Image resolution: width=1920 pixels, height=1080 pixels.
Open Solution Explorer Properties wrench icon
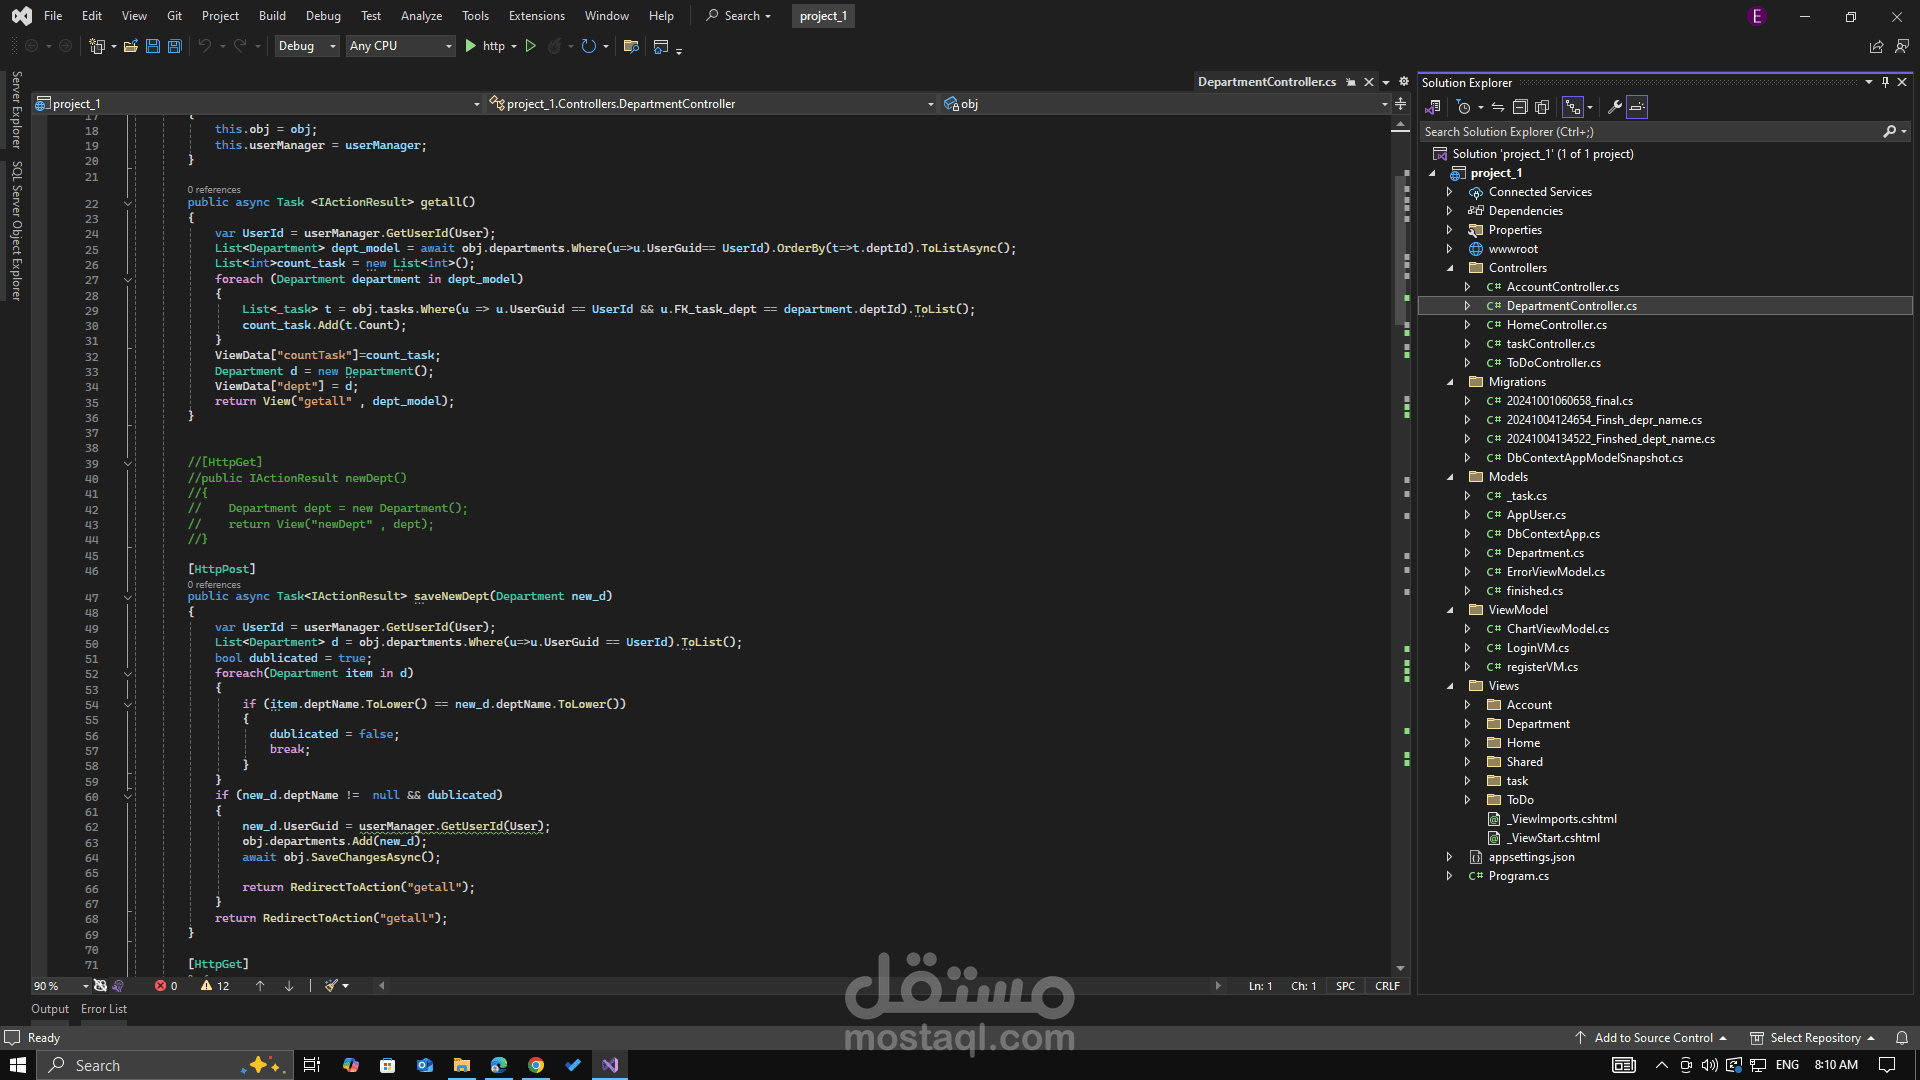1614,107
